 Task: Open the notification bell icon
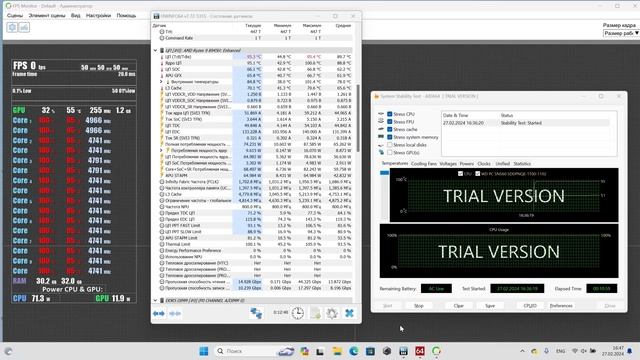630,351
